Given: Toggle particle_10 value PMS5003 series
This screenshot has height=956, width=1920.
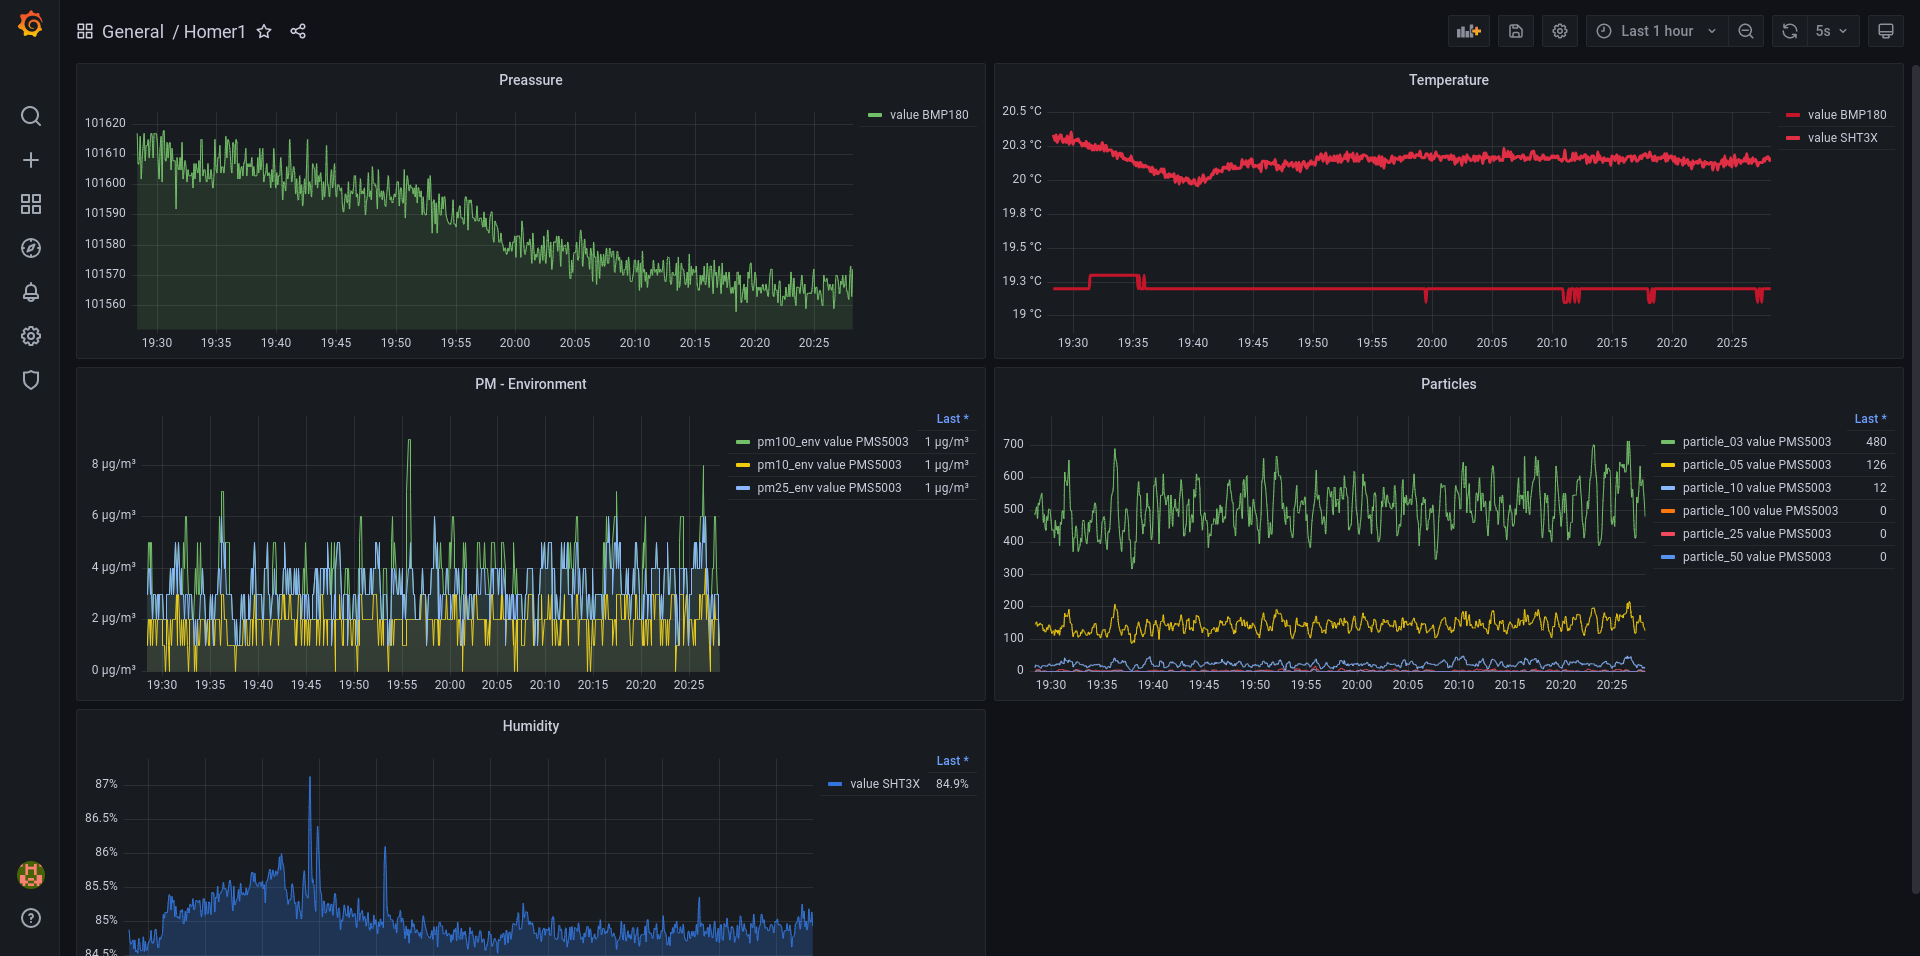Looking at the screenshot, I should click(1757, 488).
